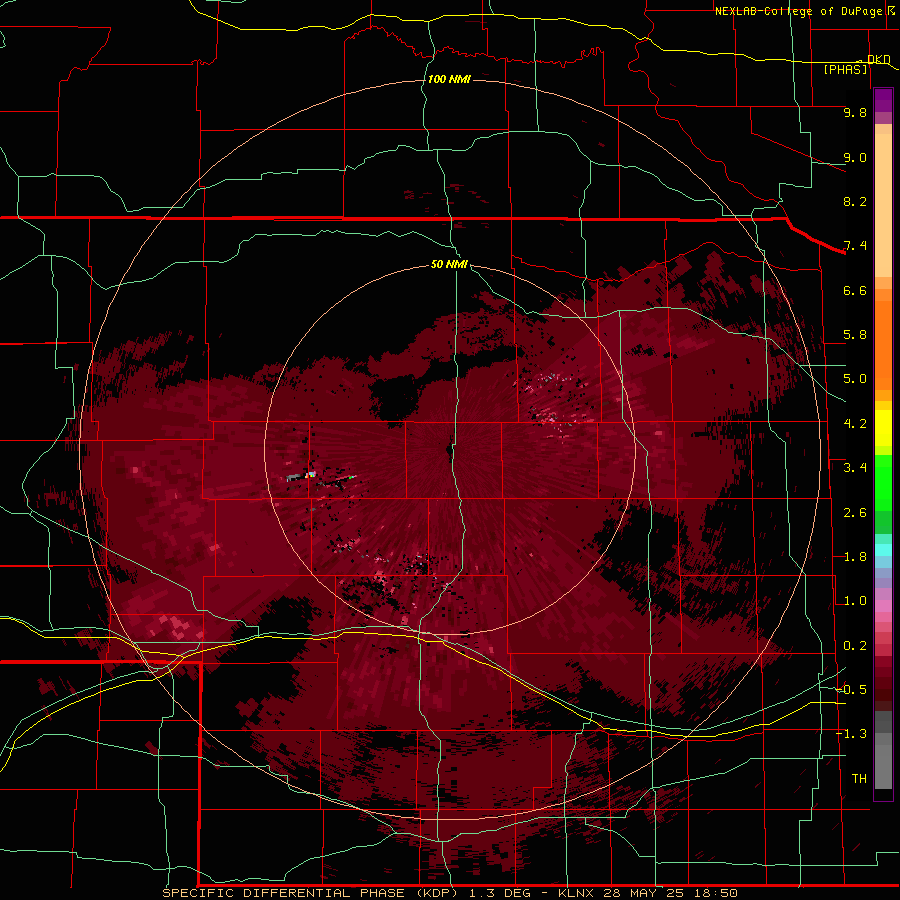The height and width of the screenshot is (900, 900).
Task: Click the [PHAS] units label
Action: 845,70
